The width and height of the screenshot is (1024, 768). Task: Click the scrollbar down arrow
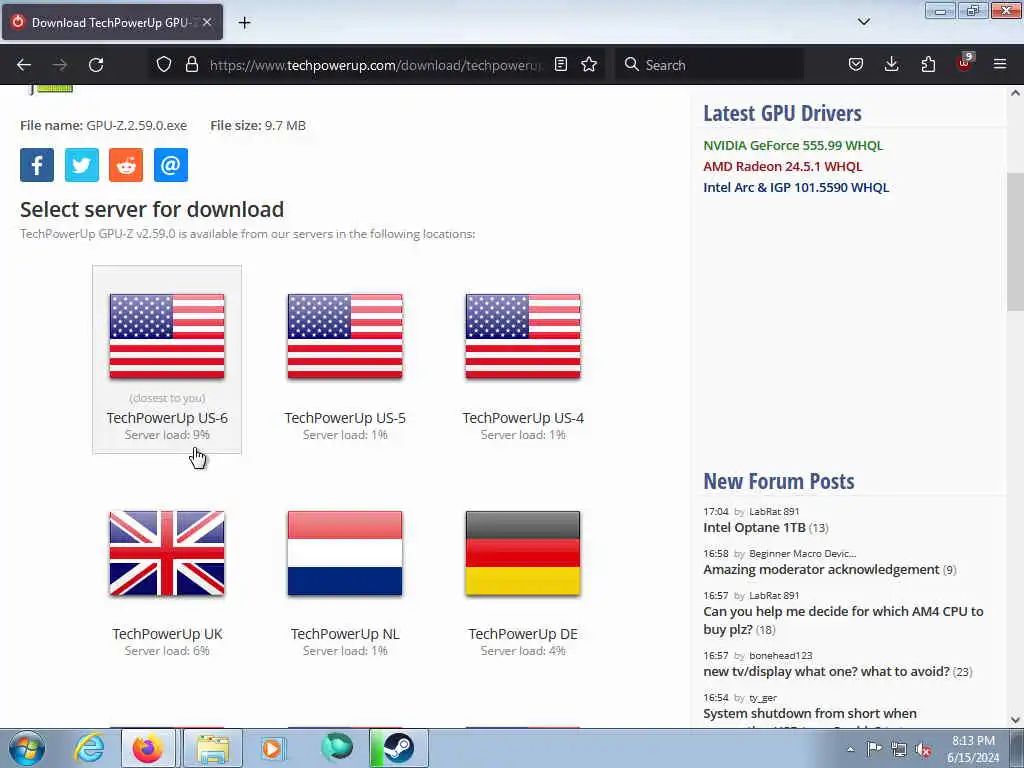[x=1015, y=720]
